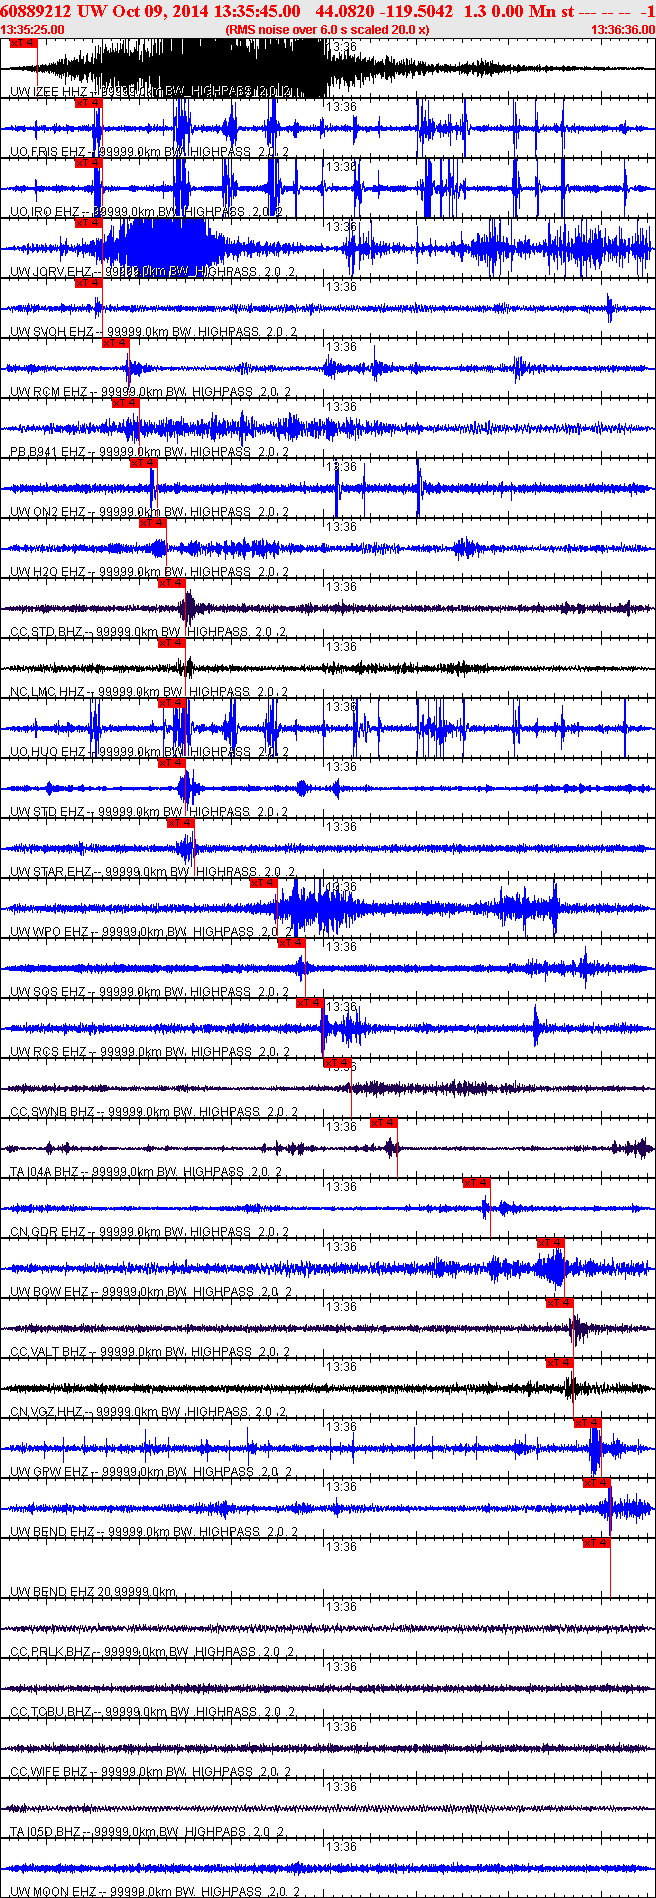Click the red pick marker on RCS trace
Screen dimensions: 656x1898
(309, 1003)
